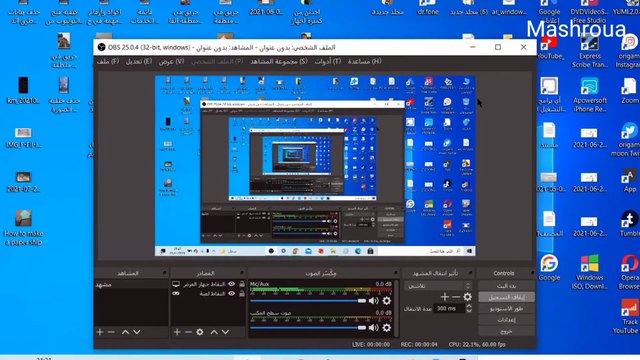
Task: Lock the game capture source
Action: click(x=242, y=293)
